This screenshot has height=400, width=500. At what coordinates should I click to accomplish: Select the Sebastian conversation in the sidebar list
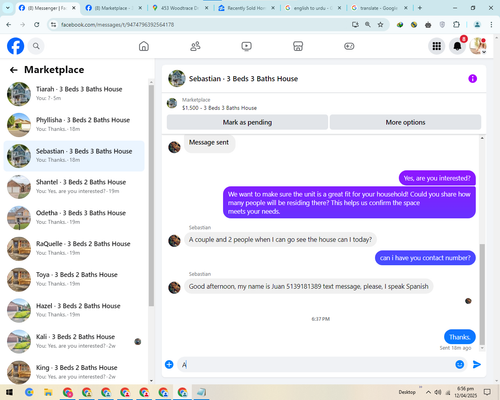coord(74,156)
